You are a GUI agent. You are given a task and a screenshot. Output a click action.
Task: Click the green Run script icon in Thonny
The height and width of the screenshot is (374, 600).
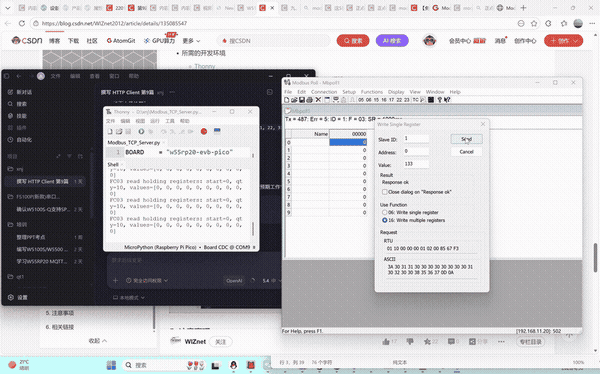click(x=141, y=131)
